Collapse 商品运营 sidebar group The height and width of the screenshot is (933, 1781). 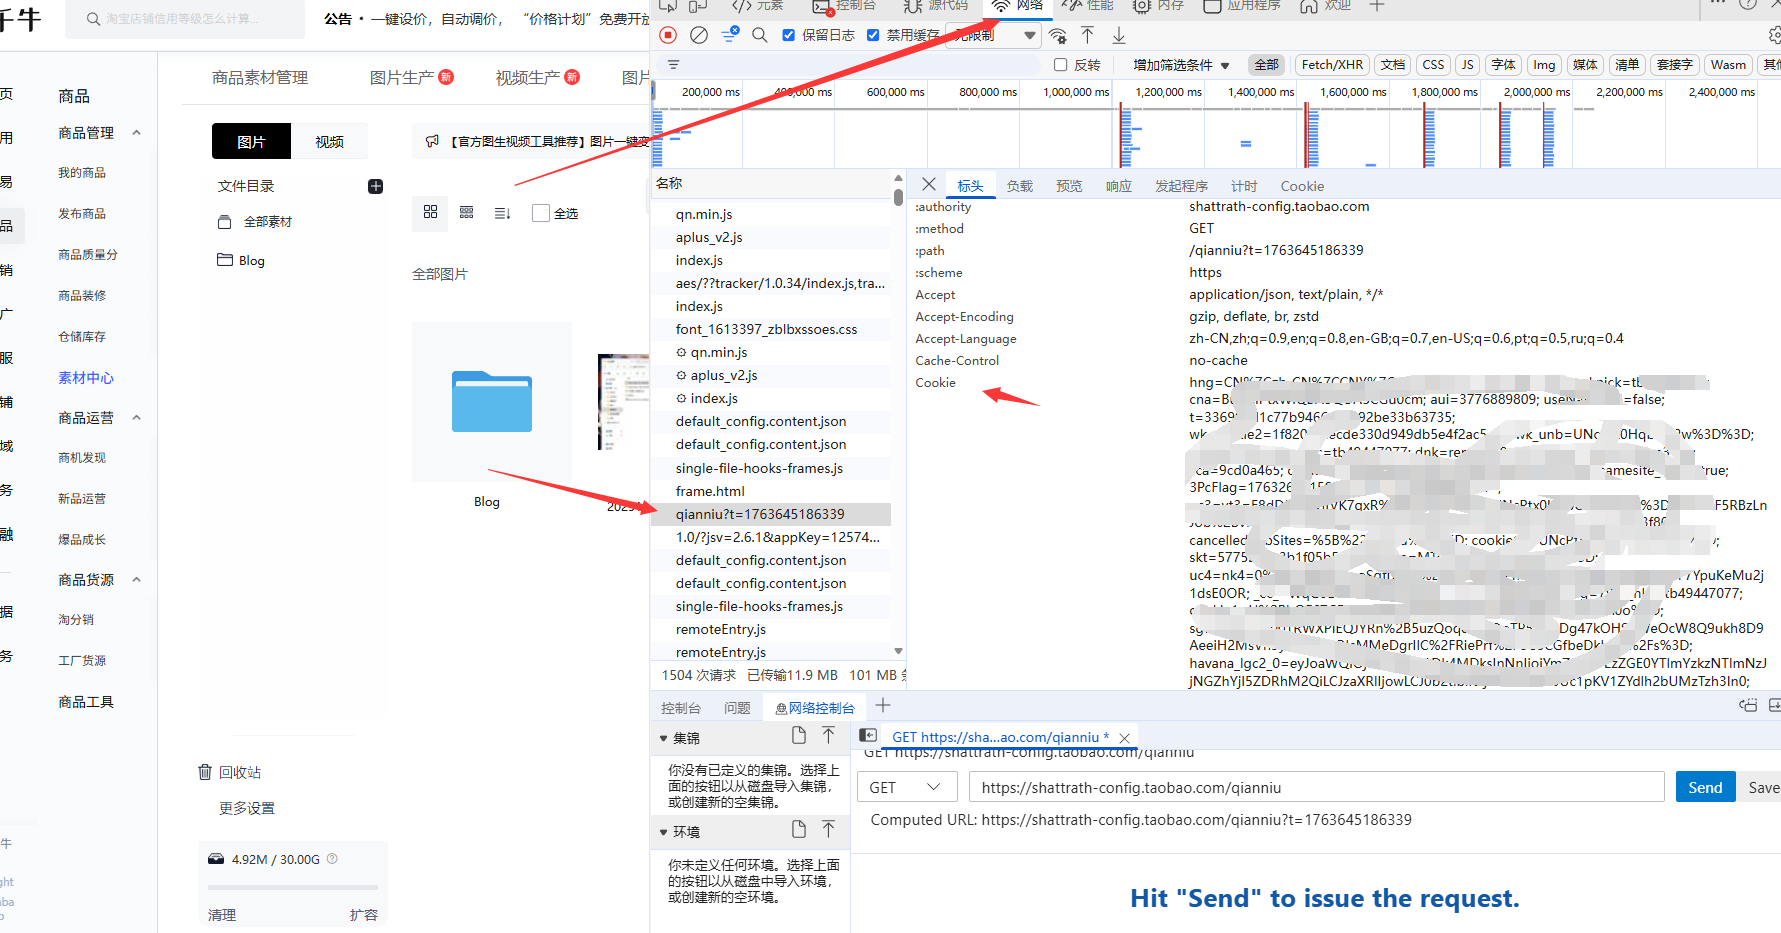[137, 418]
